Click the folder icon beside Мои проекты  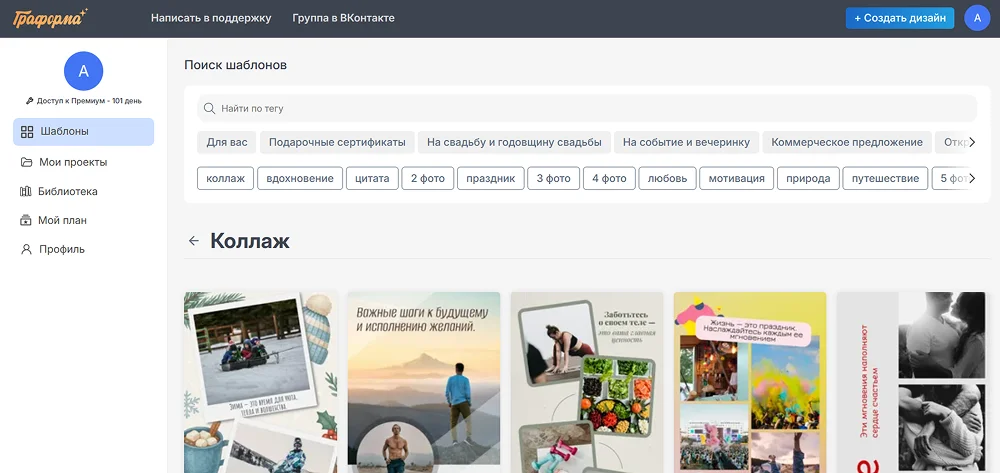coord(26,162)
